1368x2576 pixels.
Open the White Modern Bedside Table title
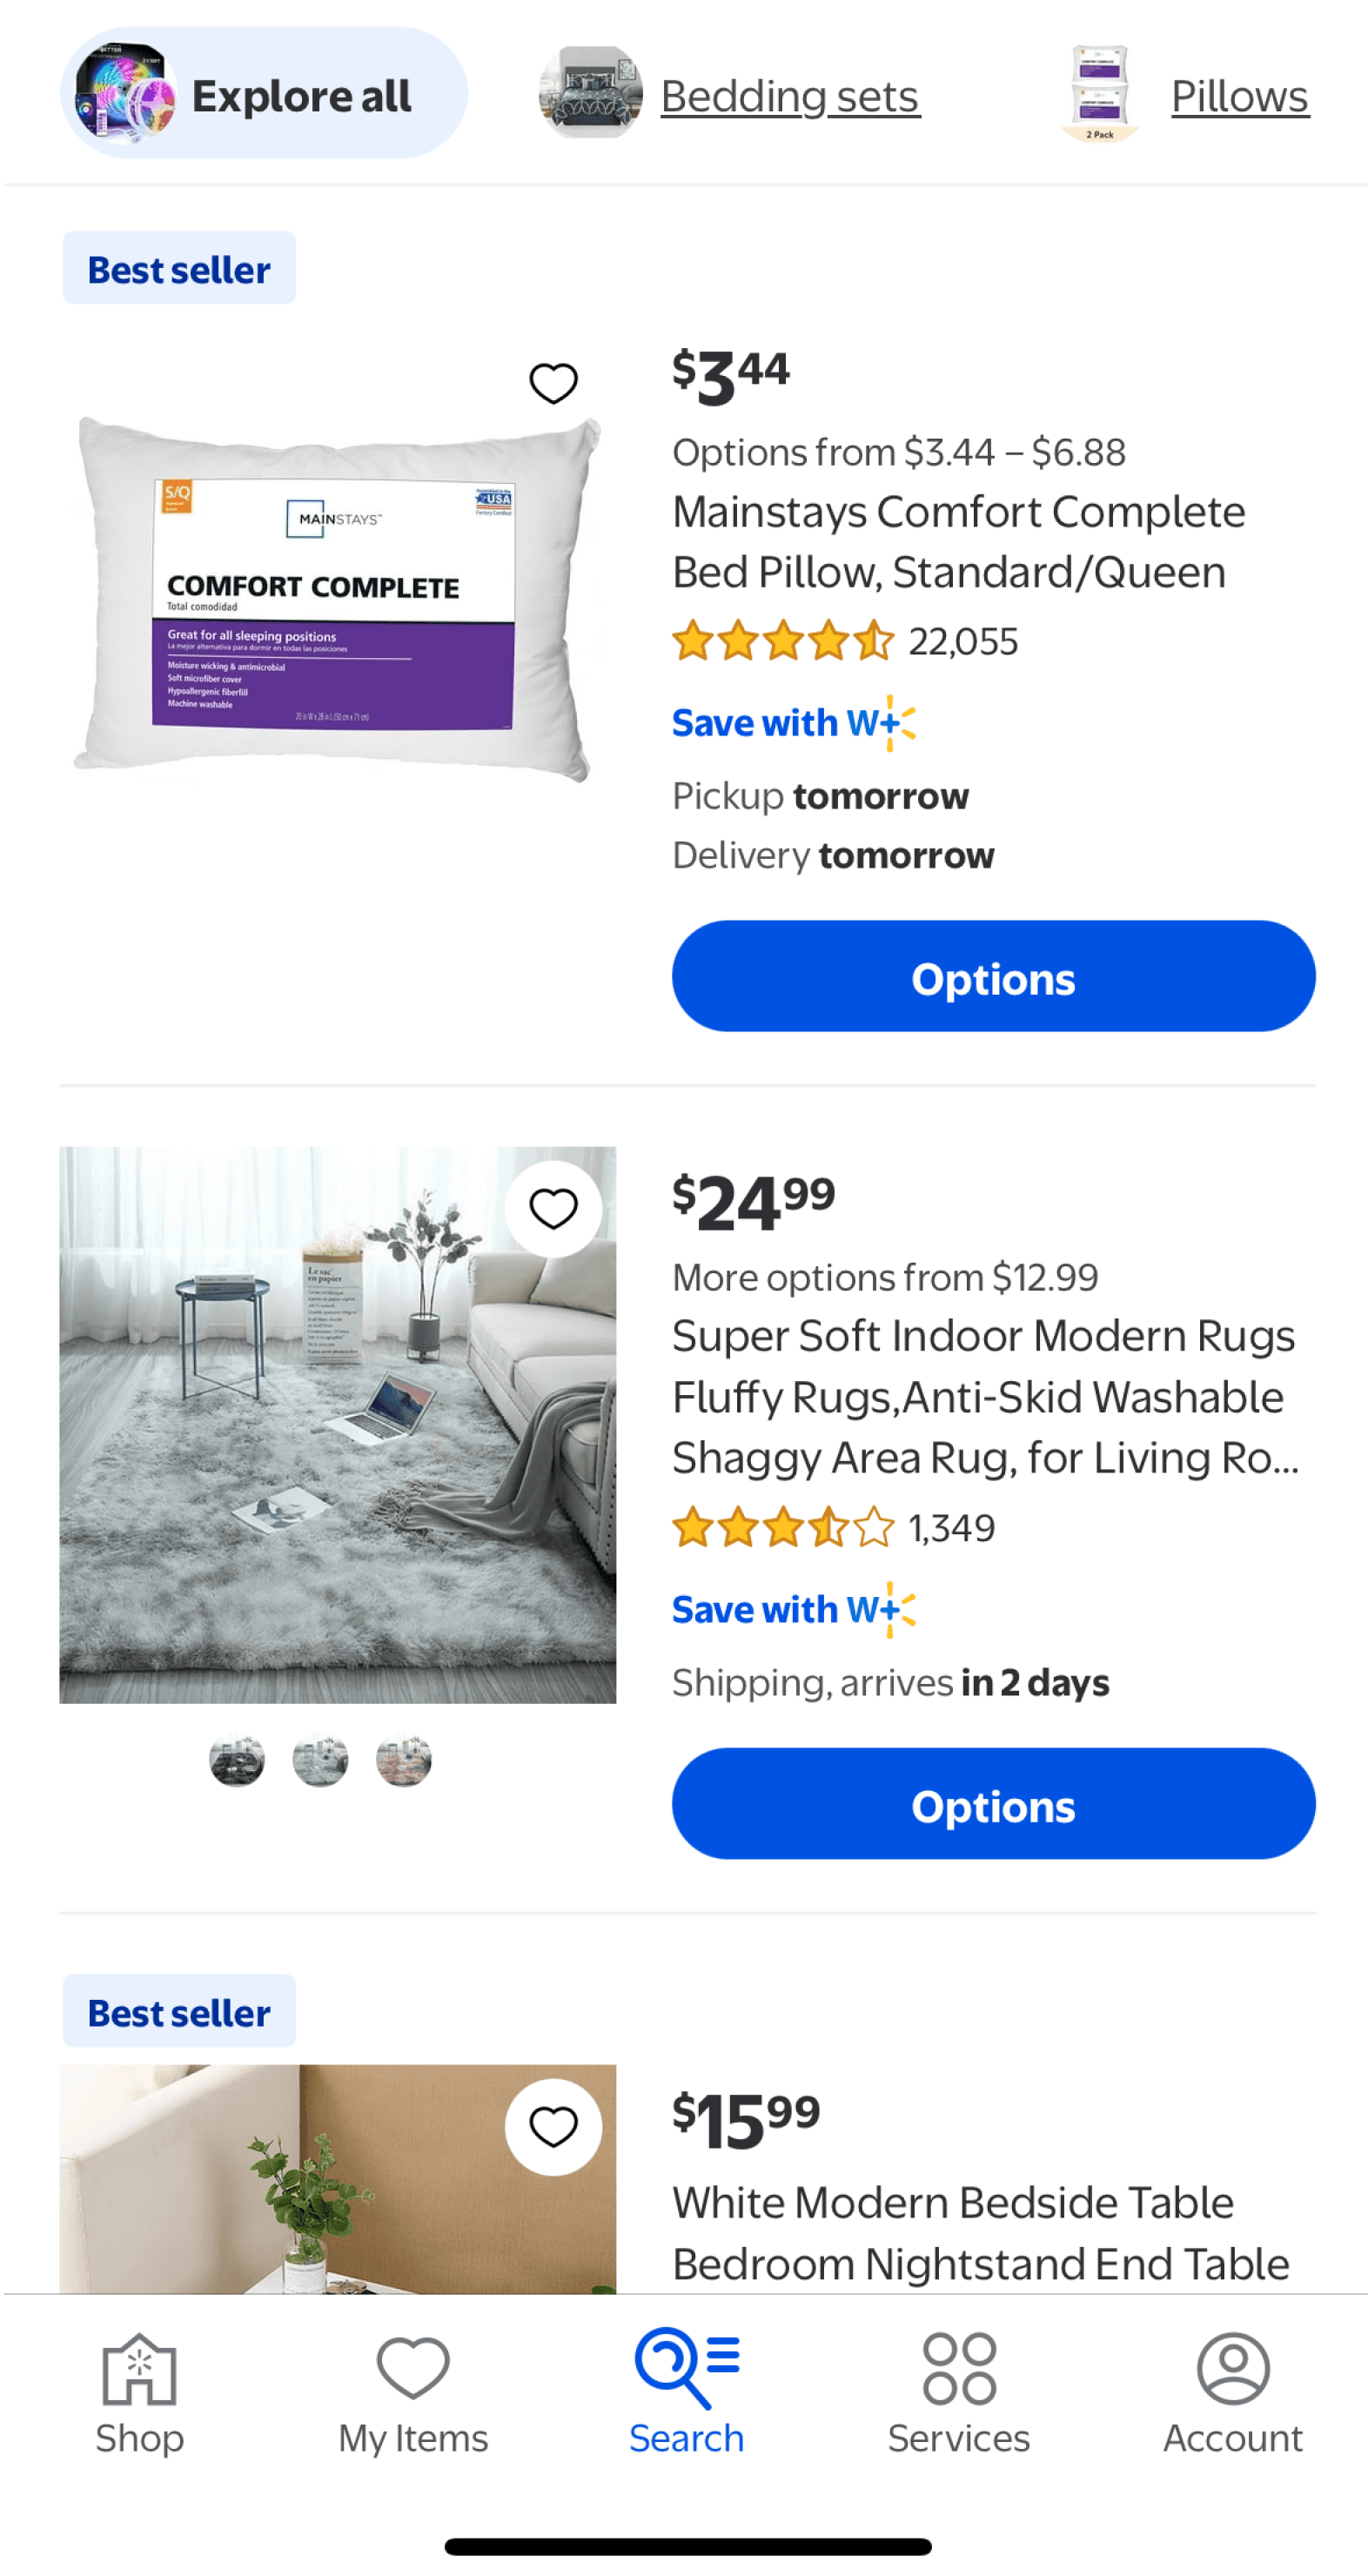tap(981, 2233)
